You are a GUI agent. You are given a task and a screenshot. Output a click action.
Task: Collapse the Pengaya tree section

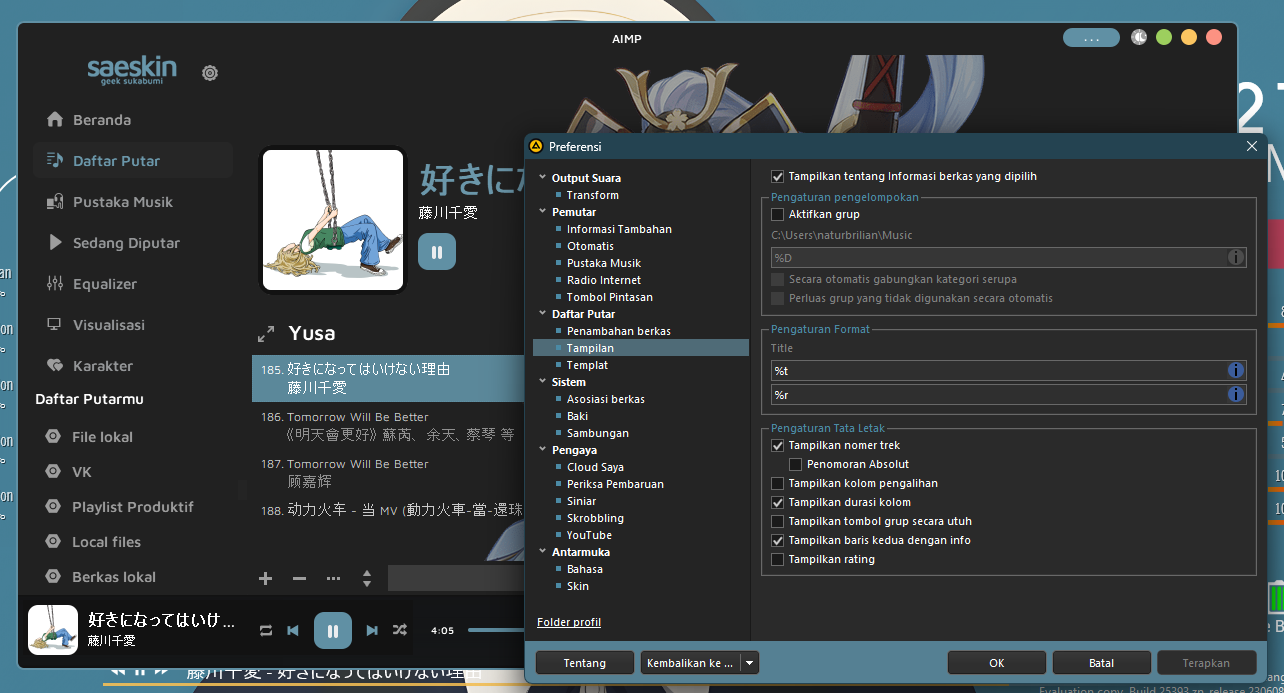(541, 450)
